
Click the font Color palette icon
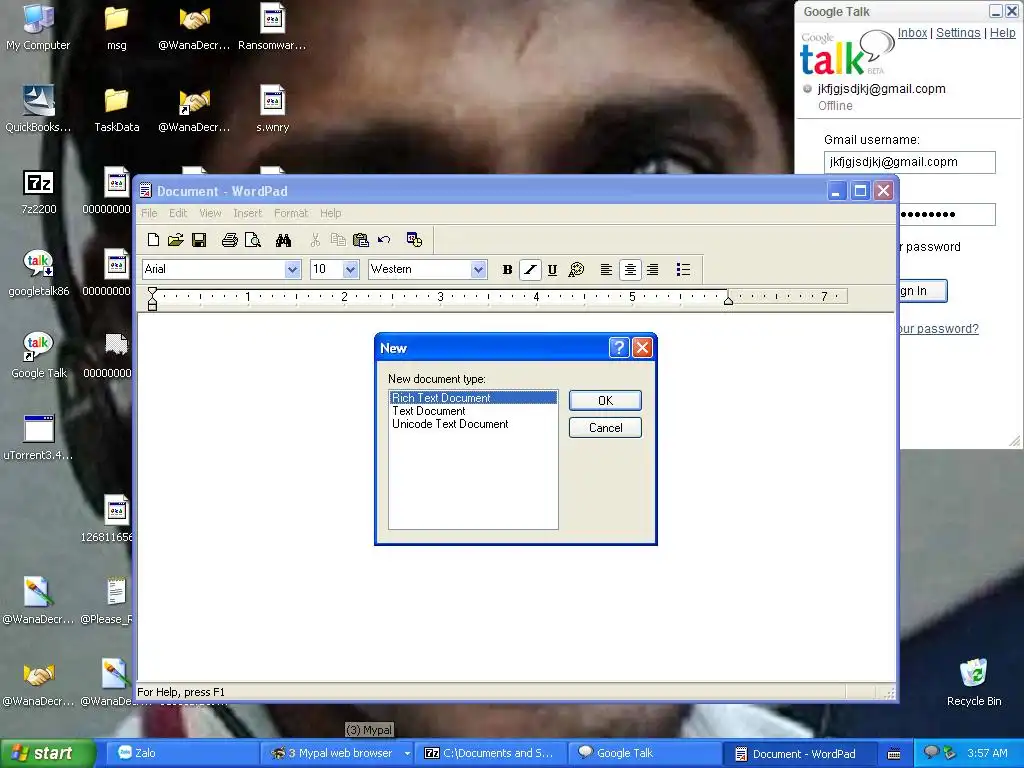pos(576,270)
